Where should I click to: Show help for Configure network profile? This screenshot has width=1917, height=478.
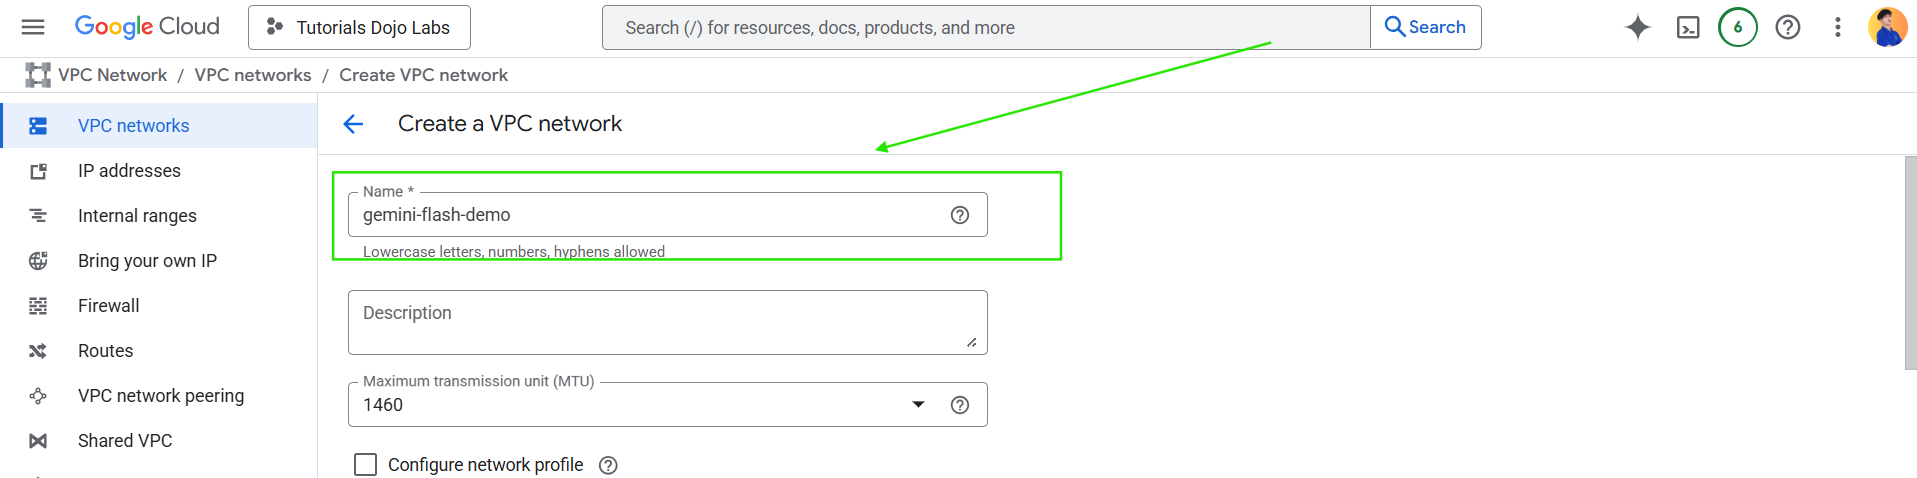608,465
